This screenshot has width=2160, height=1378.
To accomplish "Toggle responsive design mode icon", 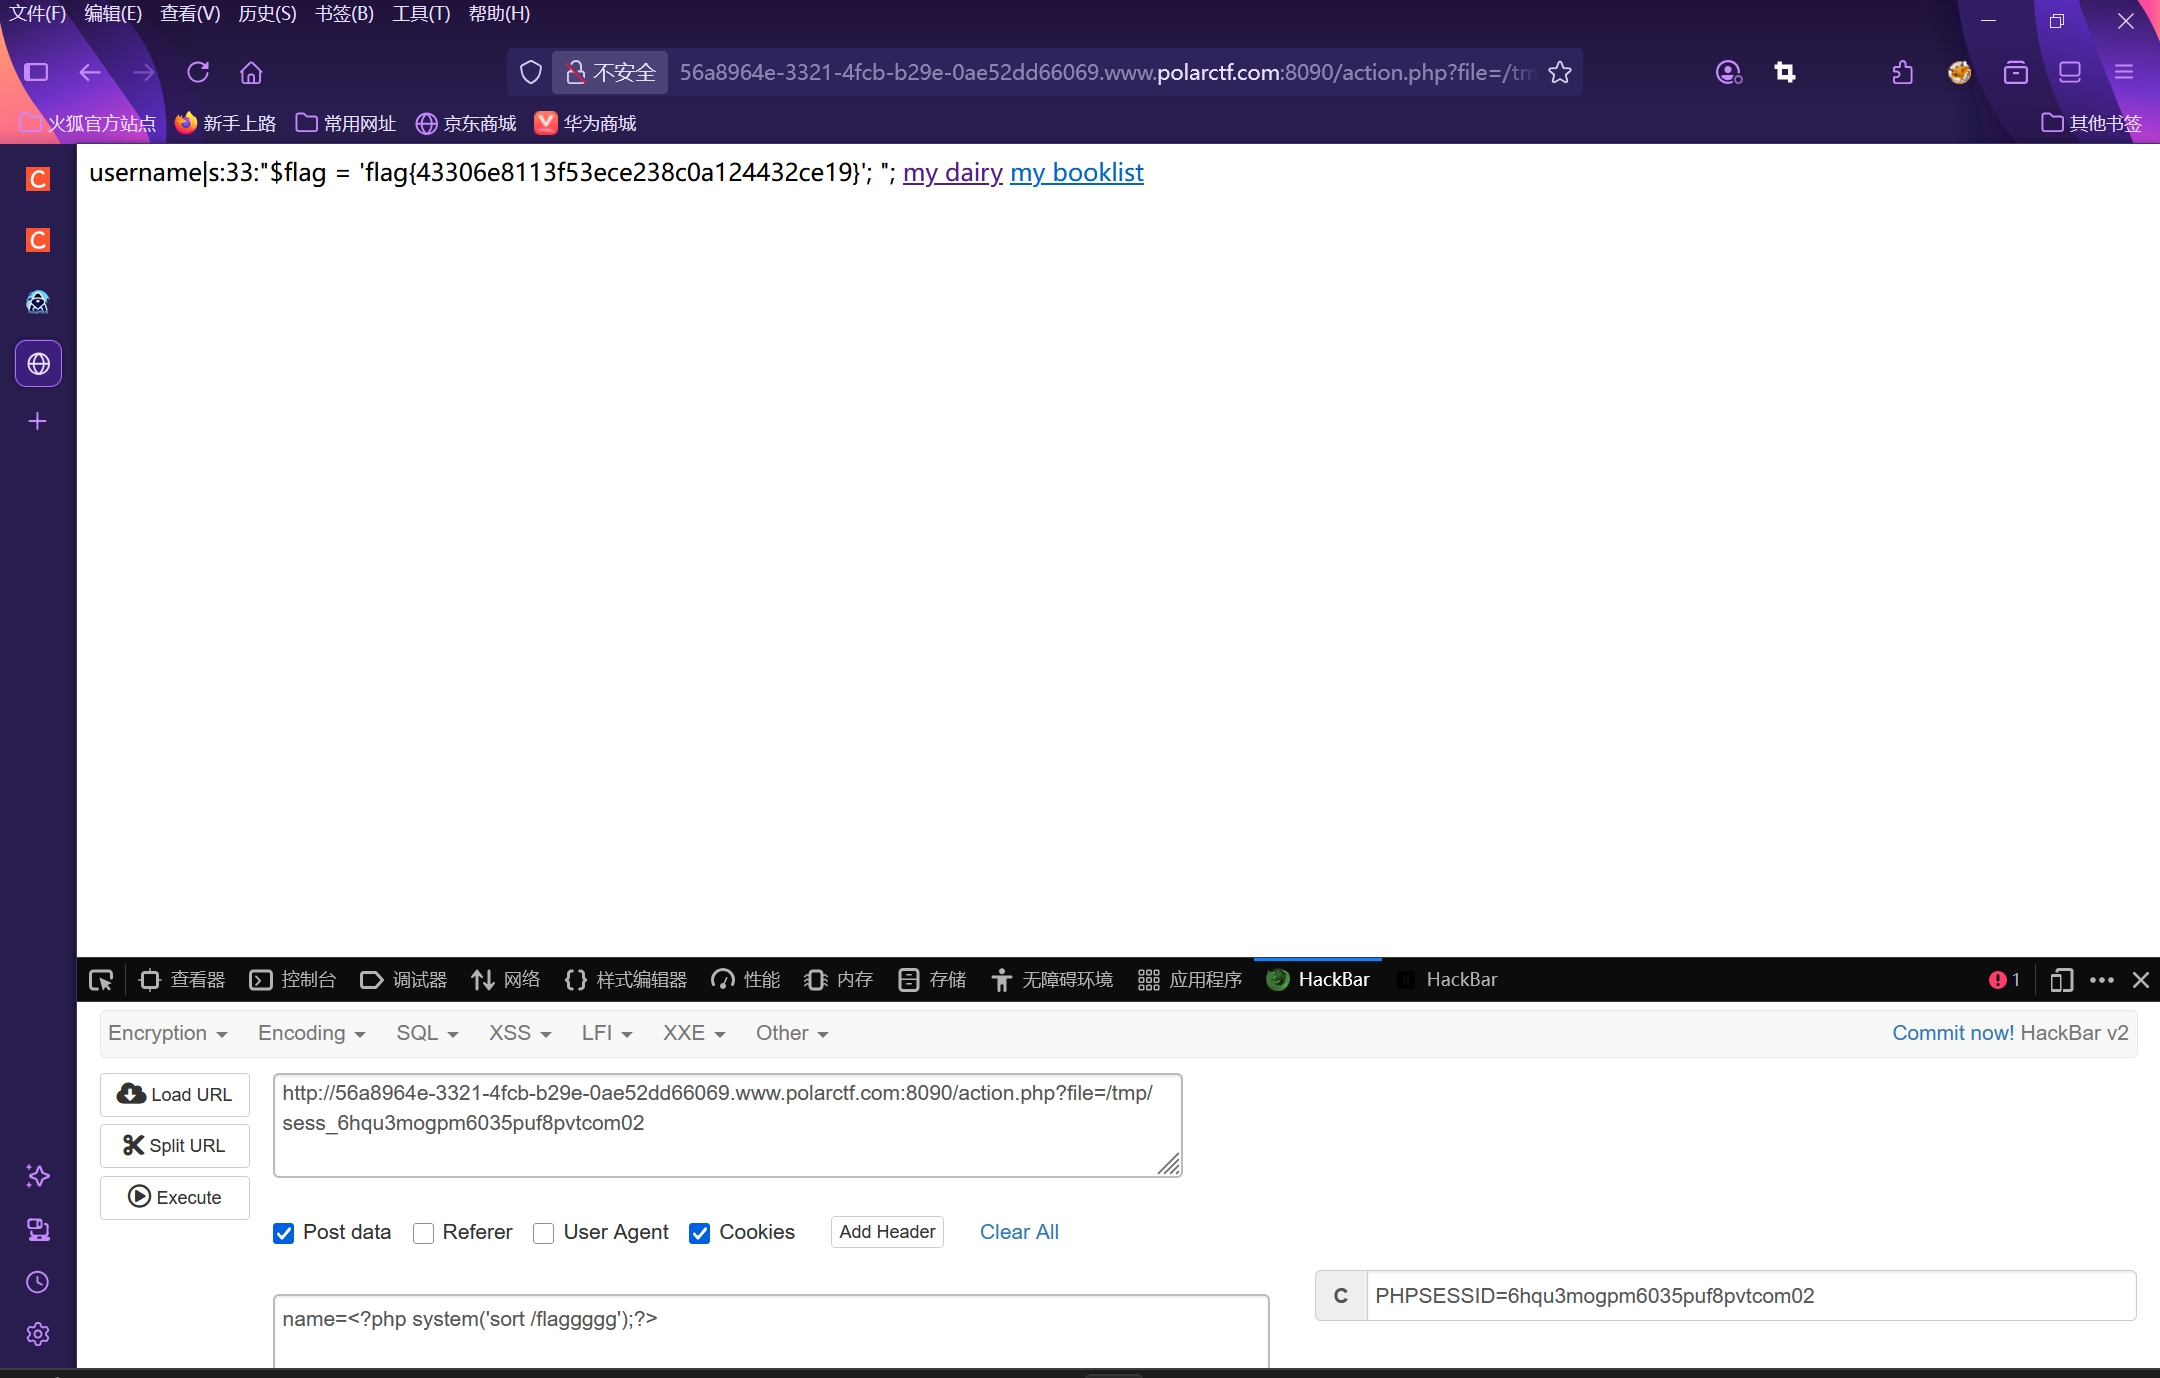I will pos(2060,980).
